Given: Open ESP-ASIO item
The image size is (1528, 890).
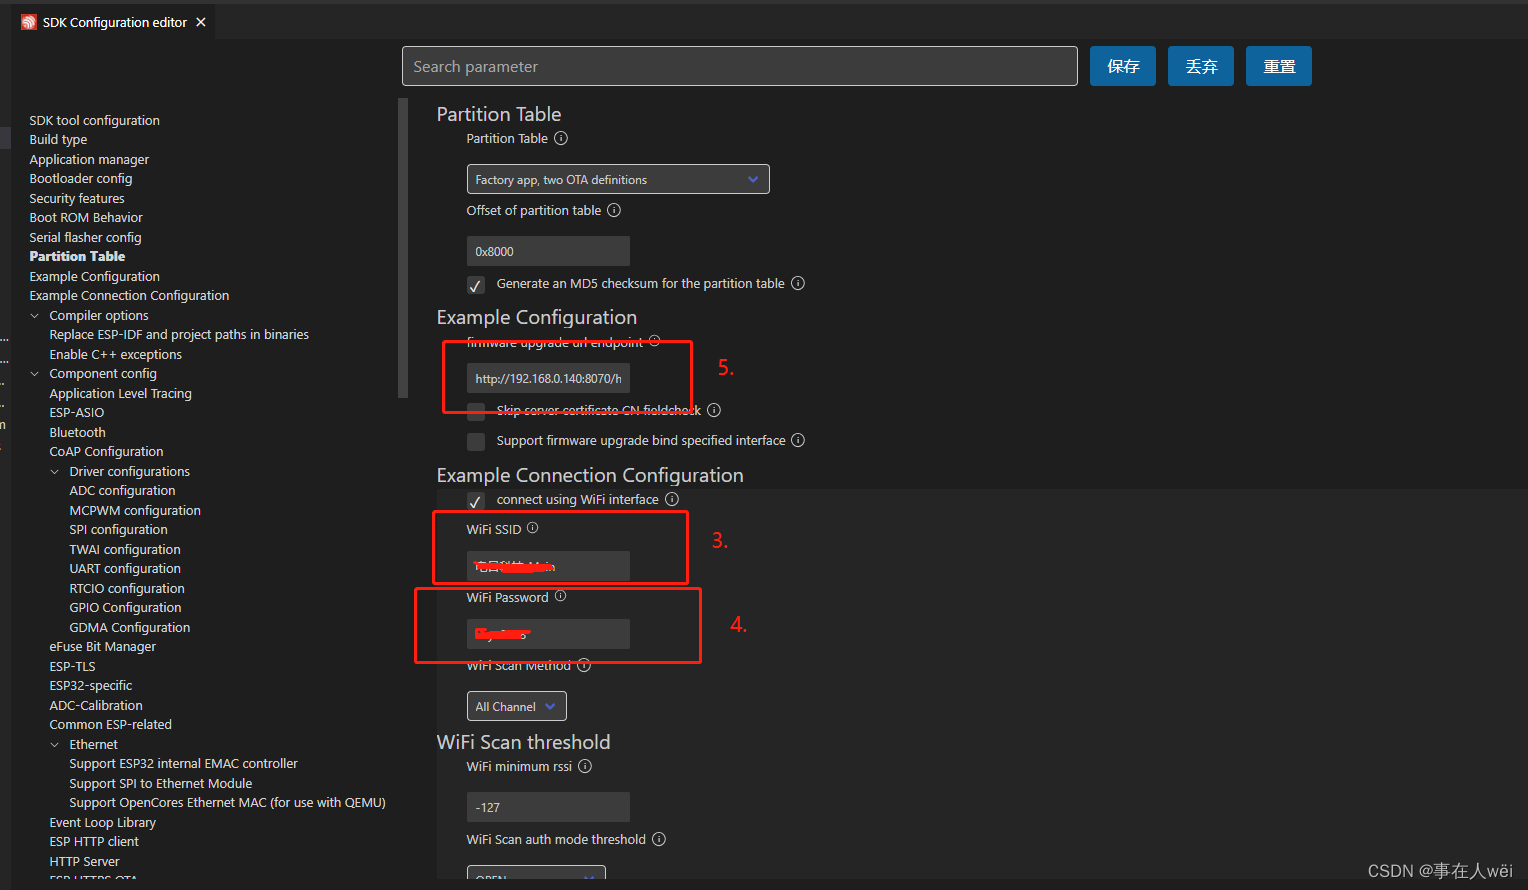Looking at the screenshot, I should click(x=77, y=412).
